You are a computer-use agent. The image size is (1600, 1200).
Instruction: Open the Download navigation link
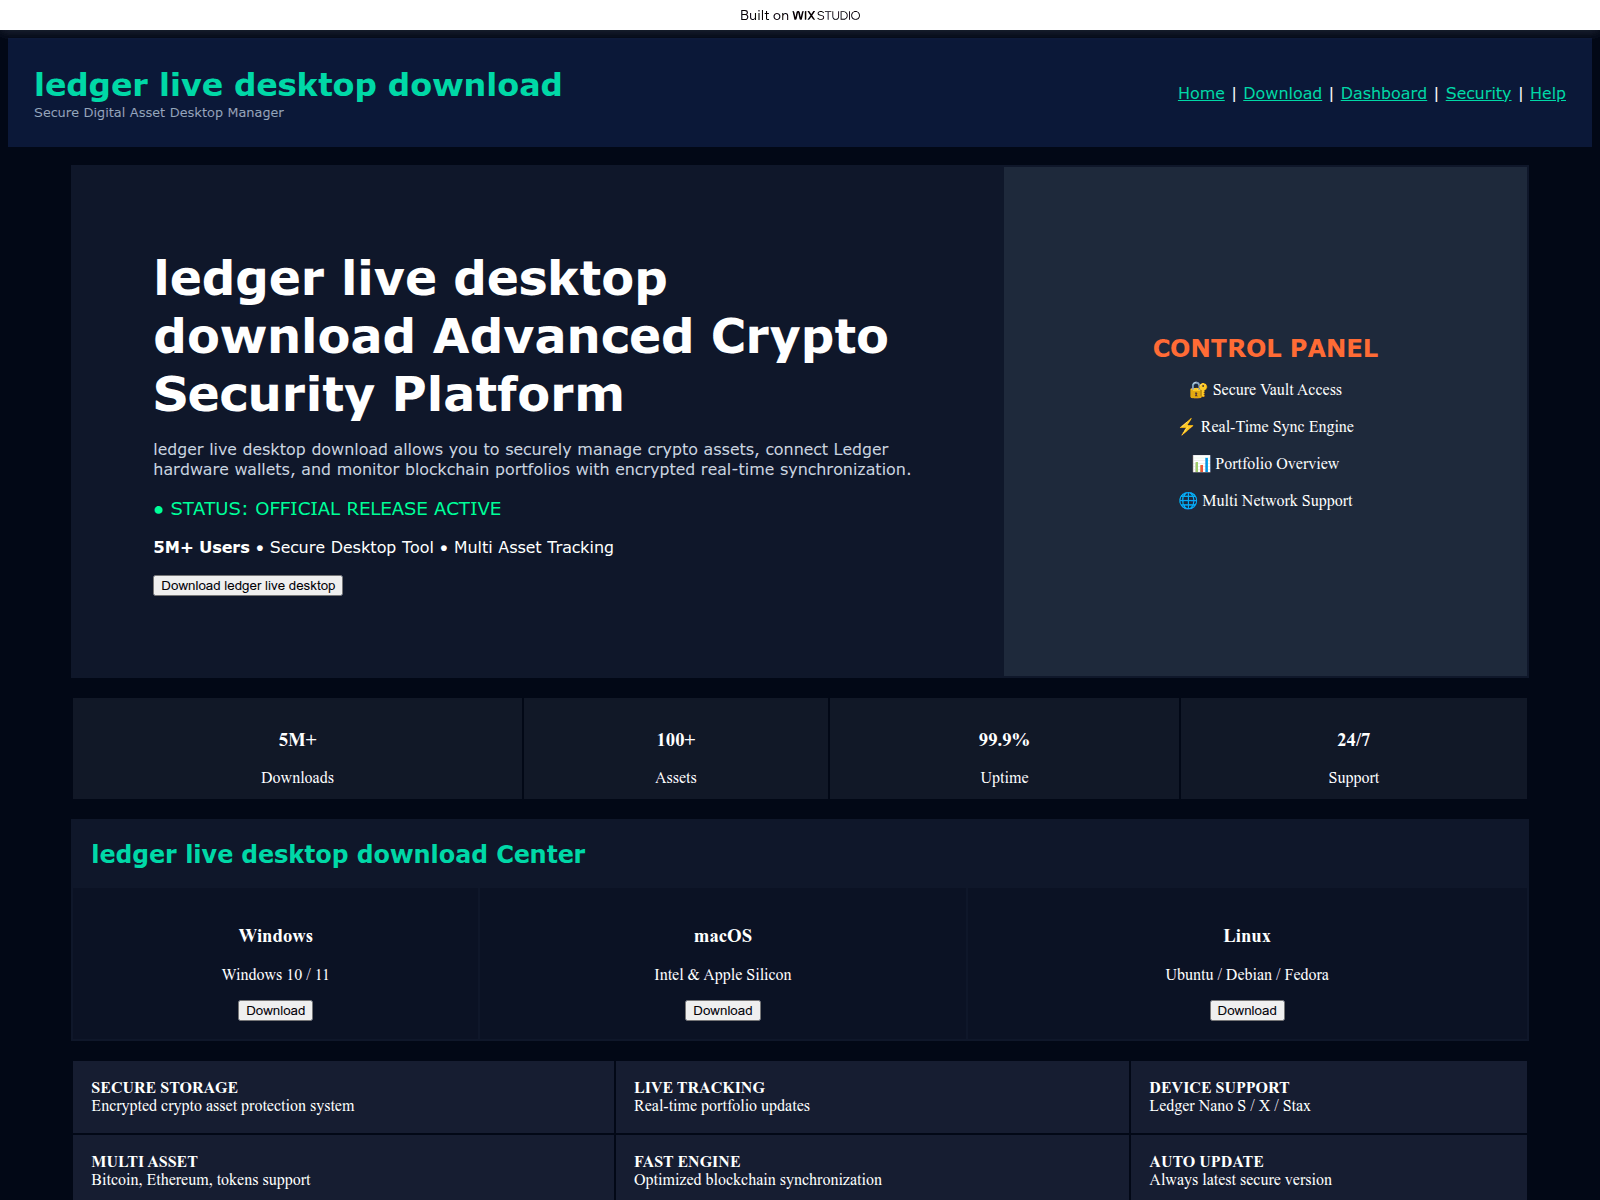tap(1282, 93)
